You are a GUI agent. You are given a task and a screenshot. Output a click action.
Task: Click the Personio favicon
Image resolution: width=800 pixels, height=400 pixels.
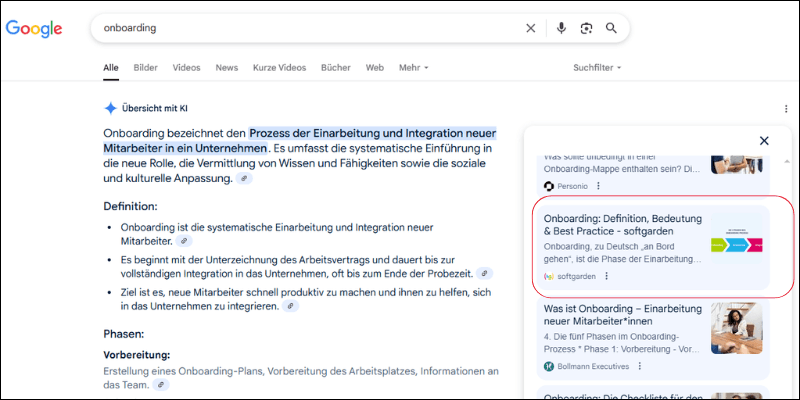point(549,186)
